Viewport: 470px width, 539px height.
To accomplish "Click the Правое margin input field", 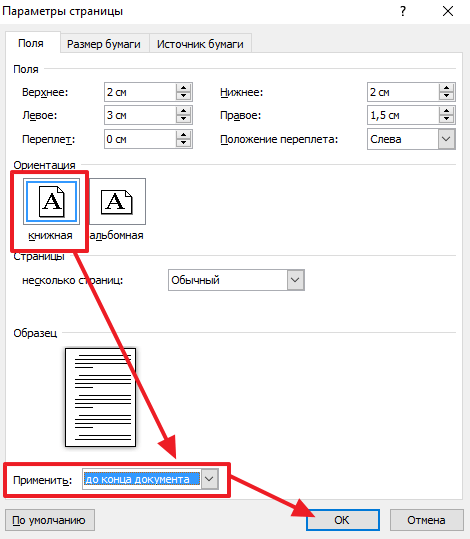I will click(403, 115).
